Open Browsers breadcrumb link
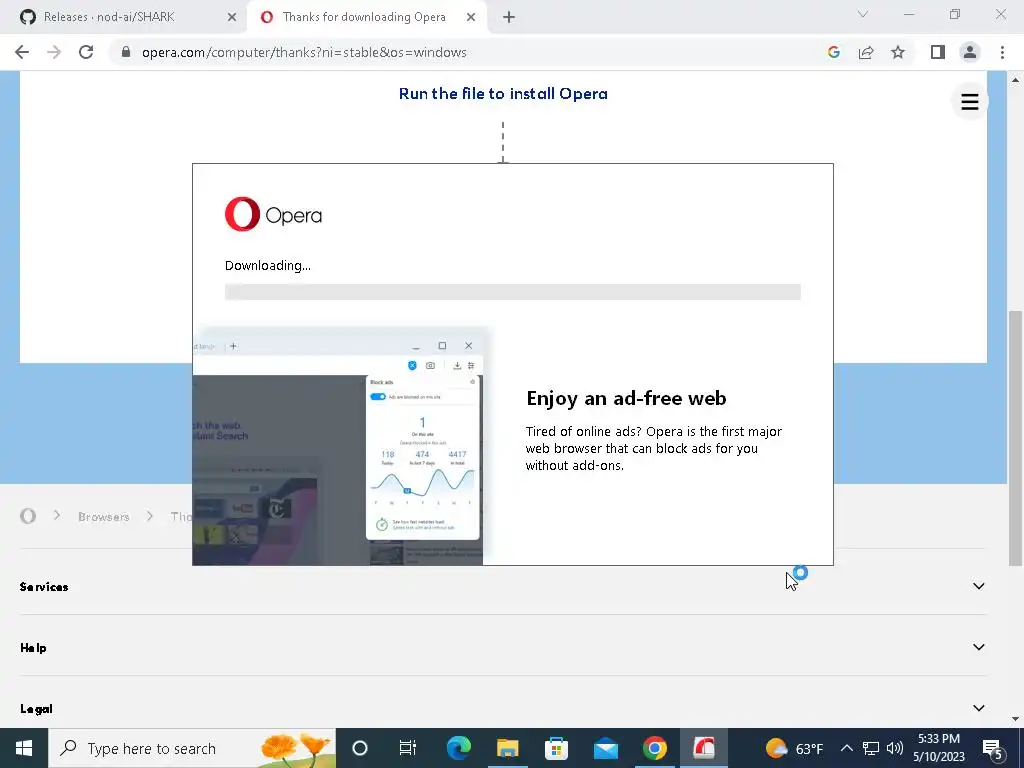Image resolution: width=1024 pixels, height=768 pixels. [x=103, y=517]
